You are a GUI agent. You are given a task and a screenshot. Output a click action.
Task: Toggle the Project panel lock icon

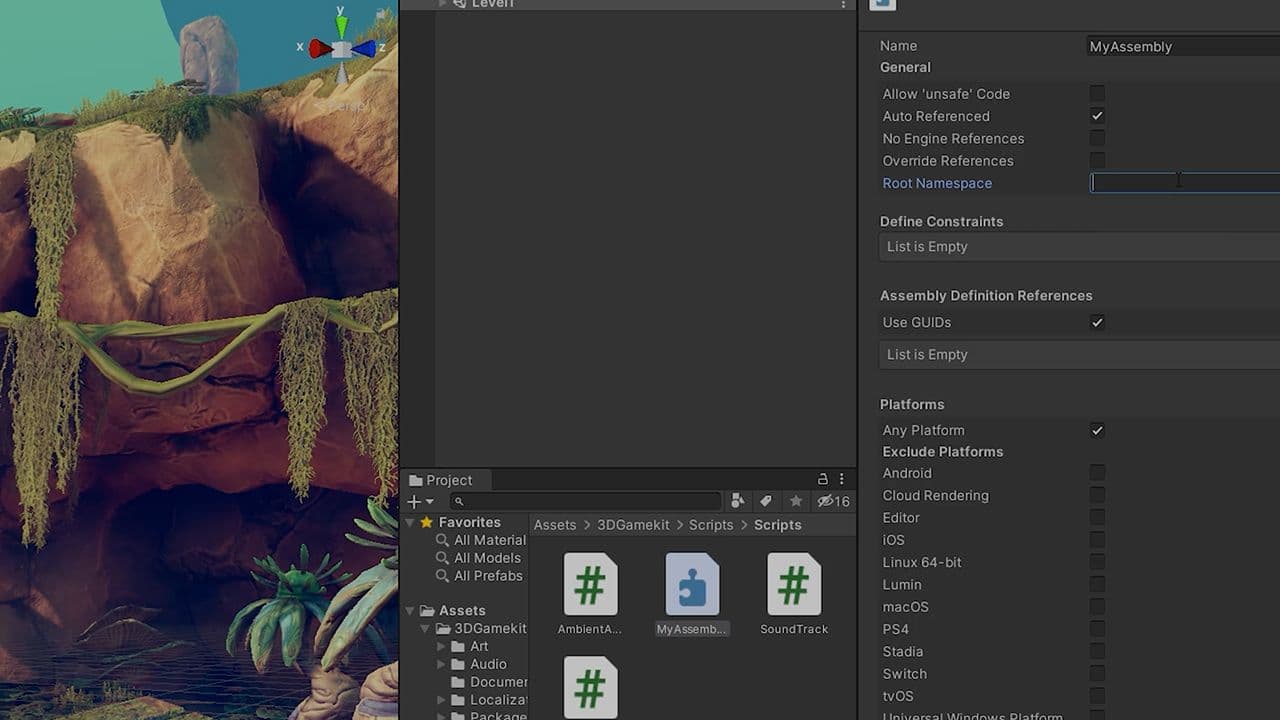tap(823, 479)
